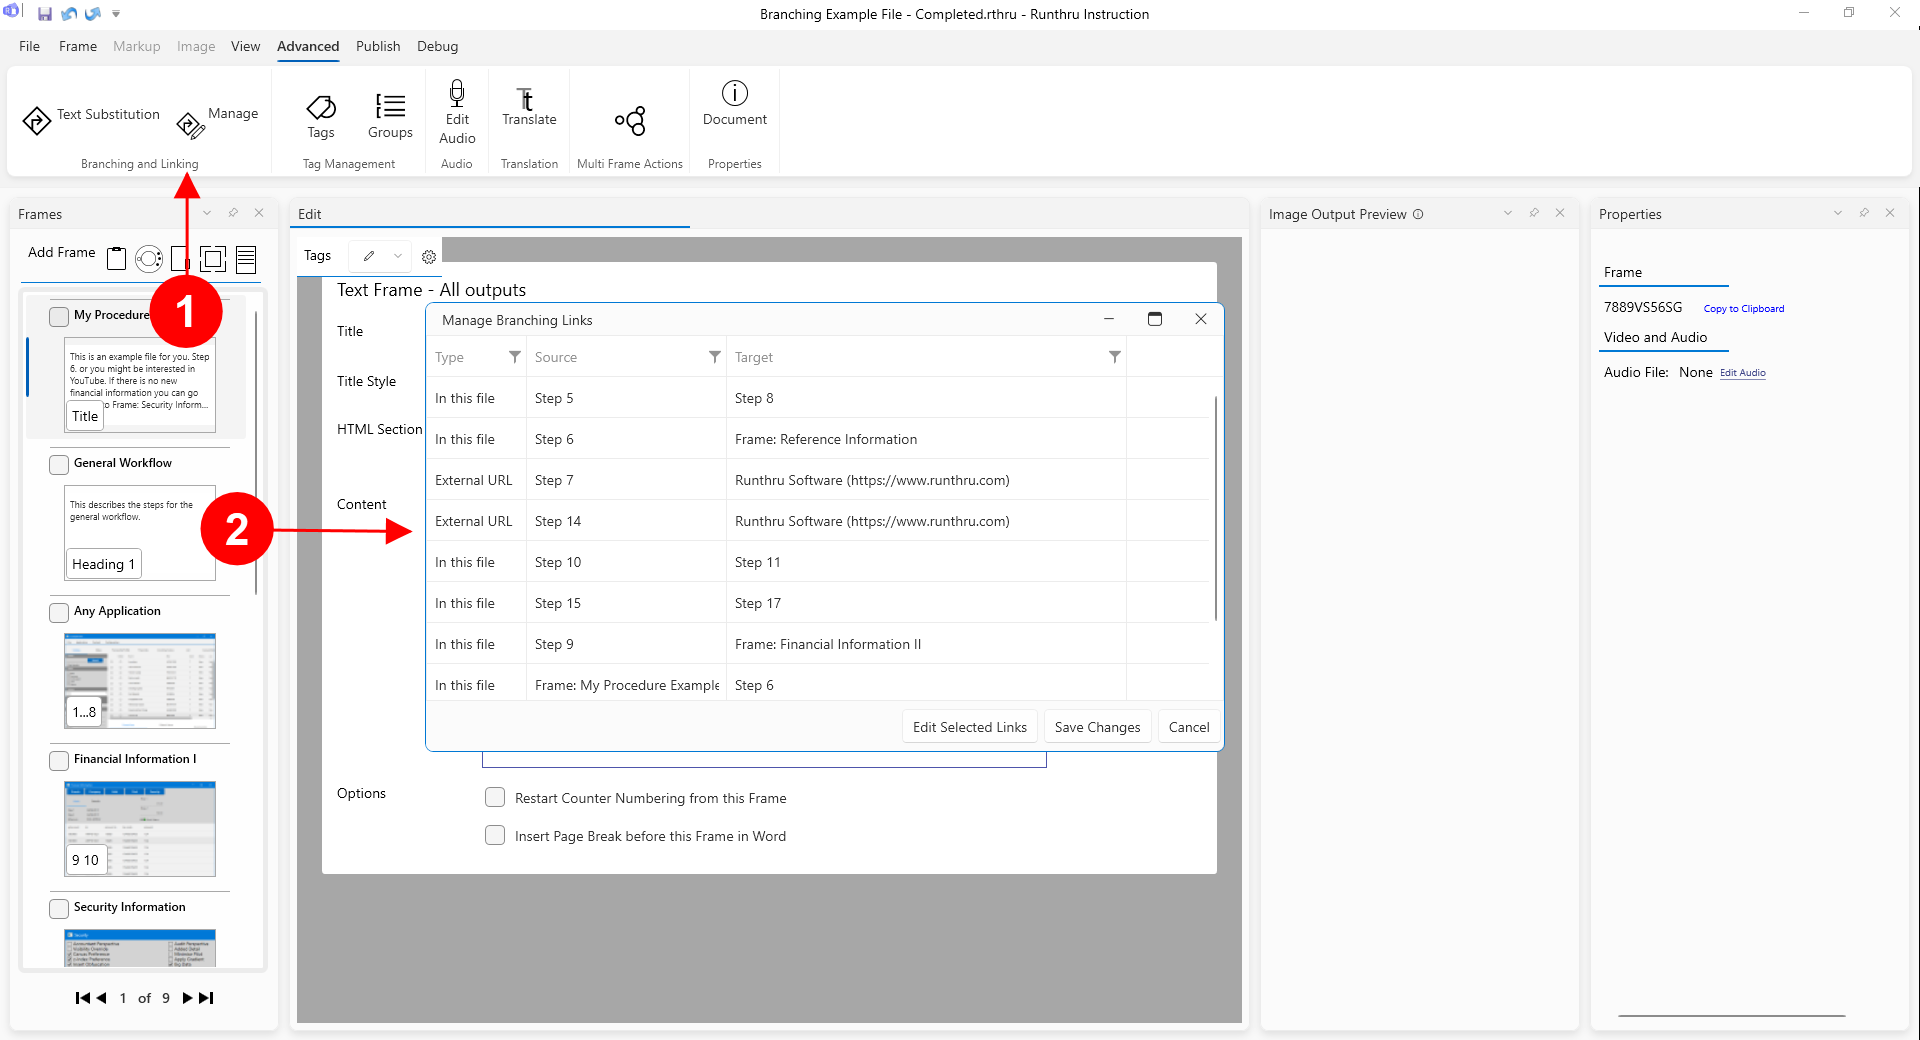The height and width of the screenshot is (1040, 1920).
Task: Open the File menu
Action: [29, 46]
